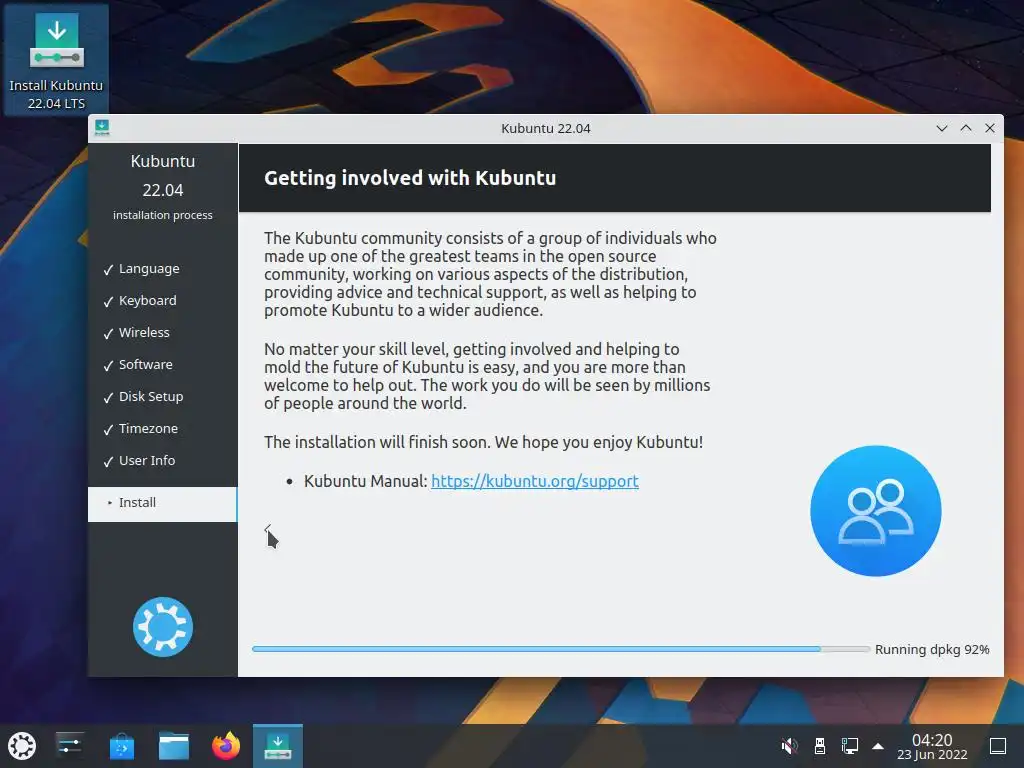Click the Kubuntu 22.04 window title text
1024x768 pixels.
(x=546, y=128)
